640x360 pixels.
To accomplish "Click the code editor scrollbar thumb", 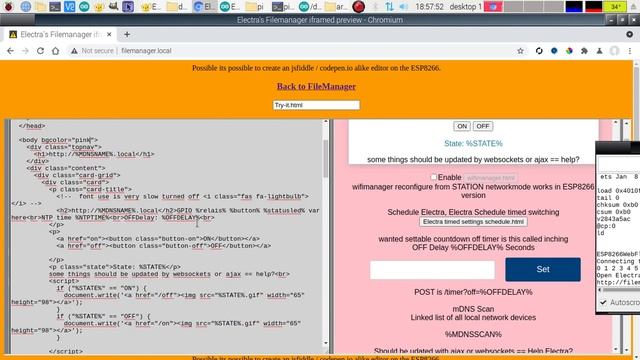I will (x=326, y=158).
